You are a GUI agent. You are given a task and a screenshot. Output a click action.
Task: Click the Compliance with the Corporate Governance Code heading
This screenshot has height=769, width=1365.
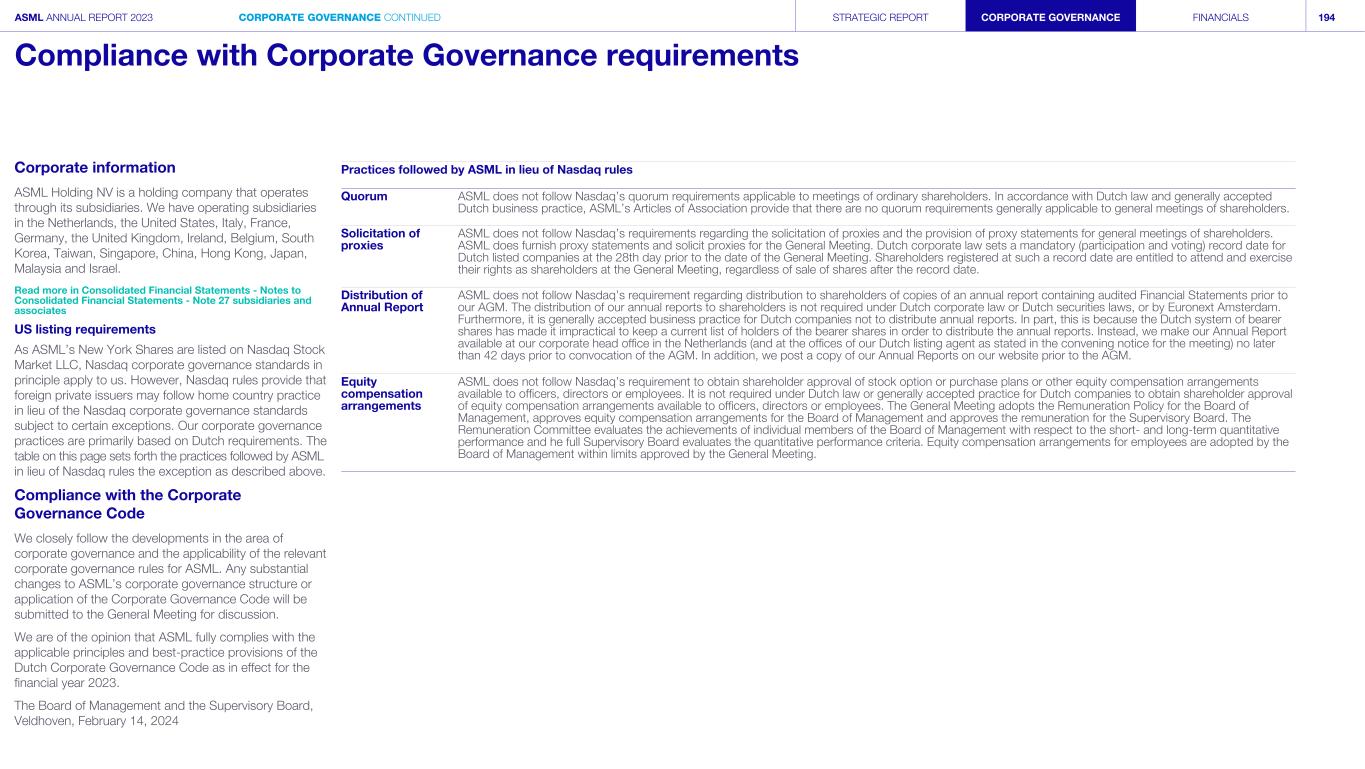tap(128, 504)
